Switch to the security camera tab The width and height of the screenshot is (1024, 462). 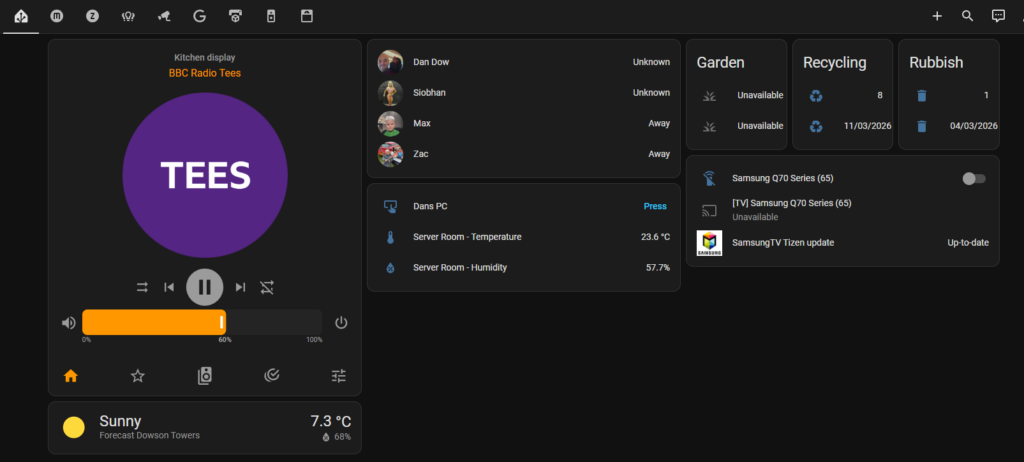(163, 16)
